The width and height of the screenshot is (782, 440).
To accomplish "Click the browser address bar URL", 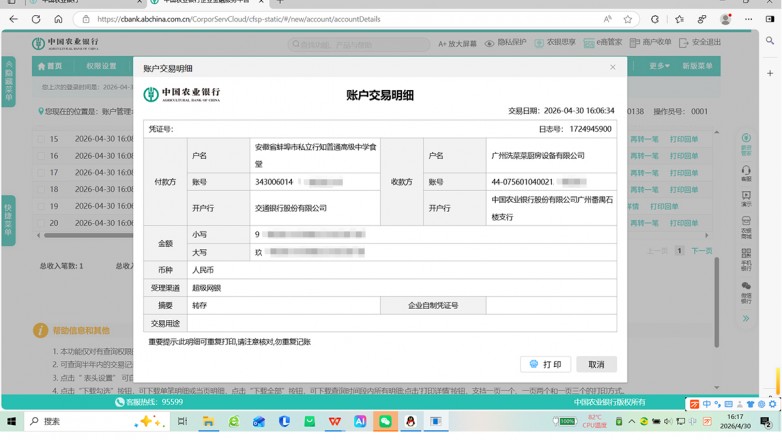I will [238, 19].
